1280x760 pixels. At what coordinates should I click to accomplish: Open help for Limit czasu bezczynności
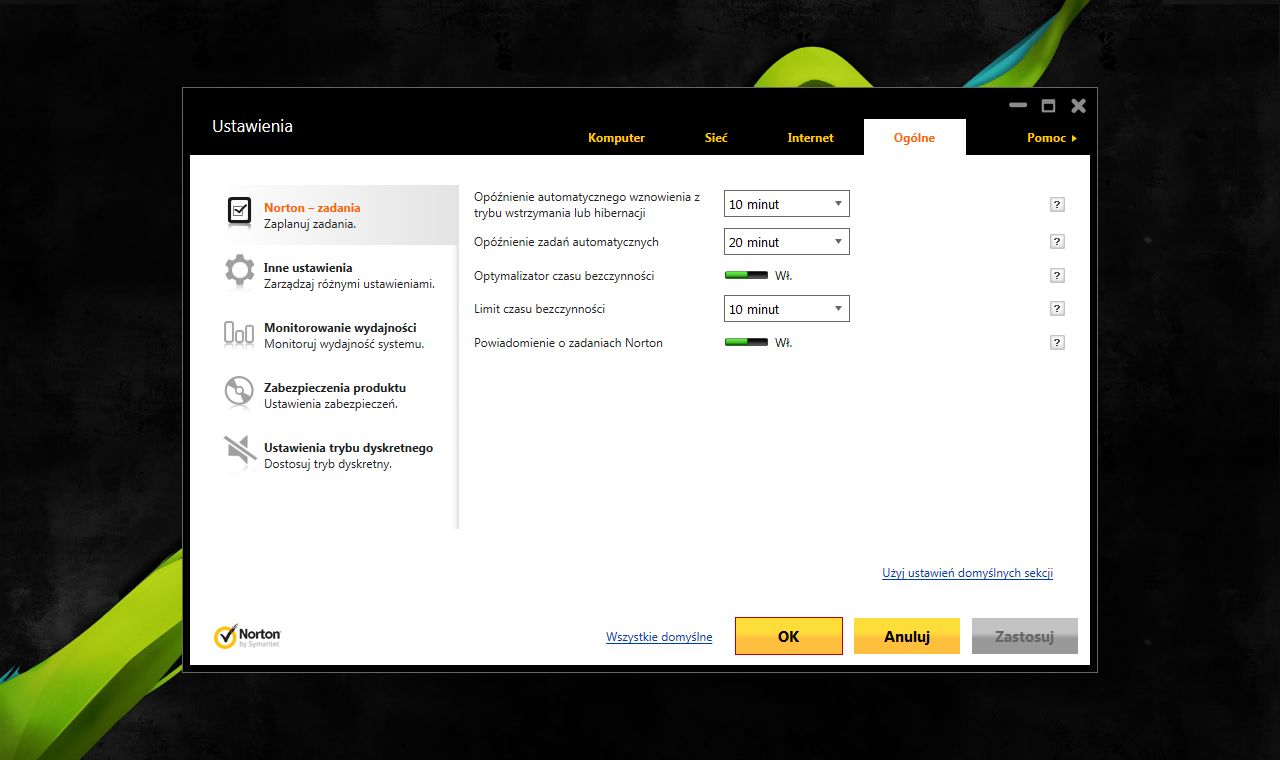point(1057,308)
